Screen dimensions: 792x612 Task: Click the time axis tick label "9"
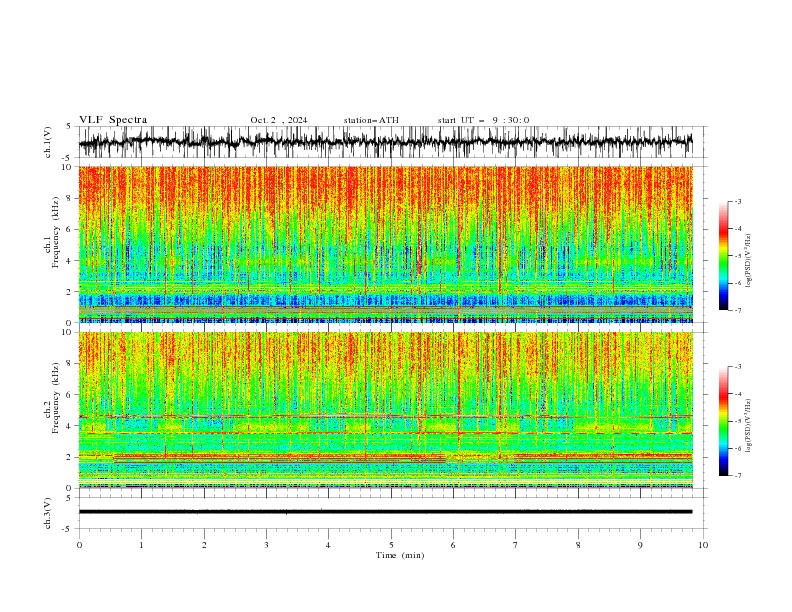pos(640,545)
